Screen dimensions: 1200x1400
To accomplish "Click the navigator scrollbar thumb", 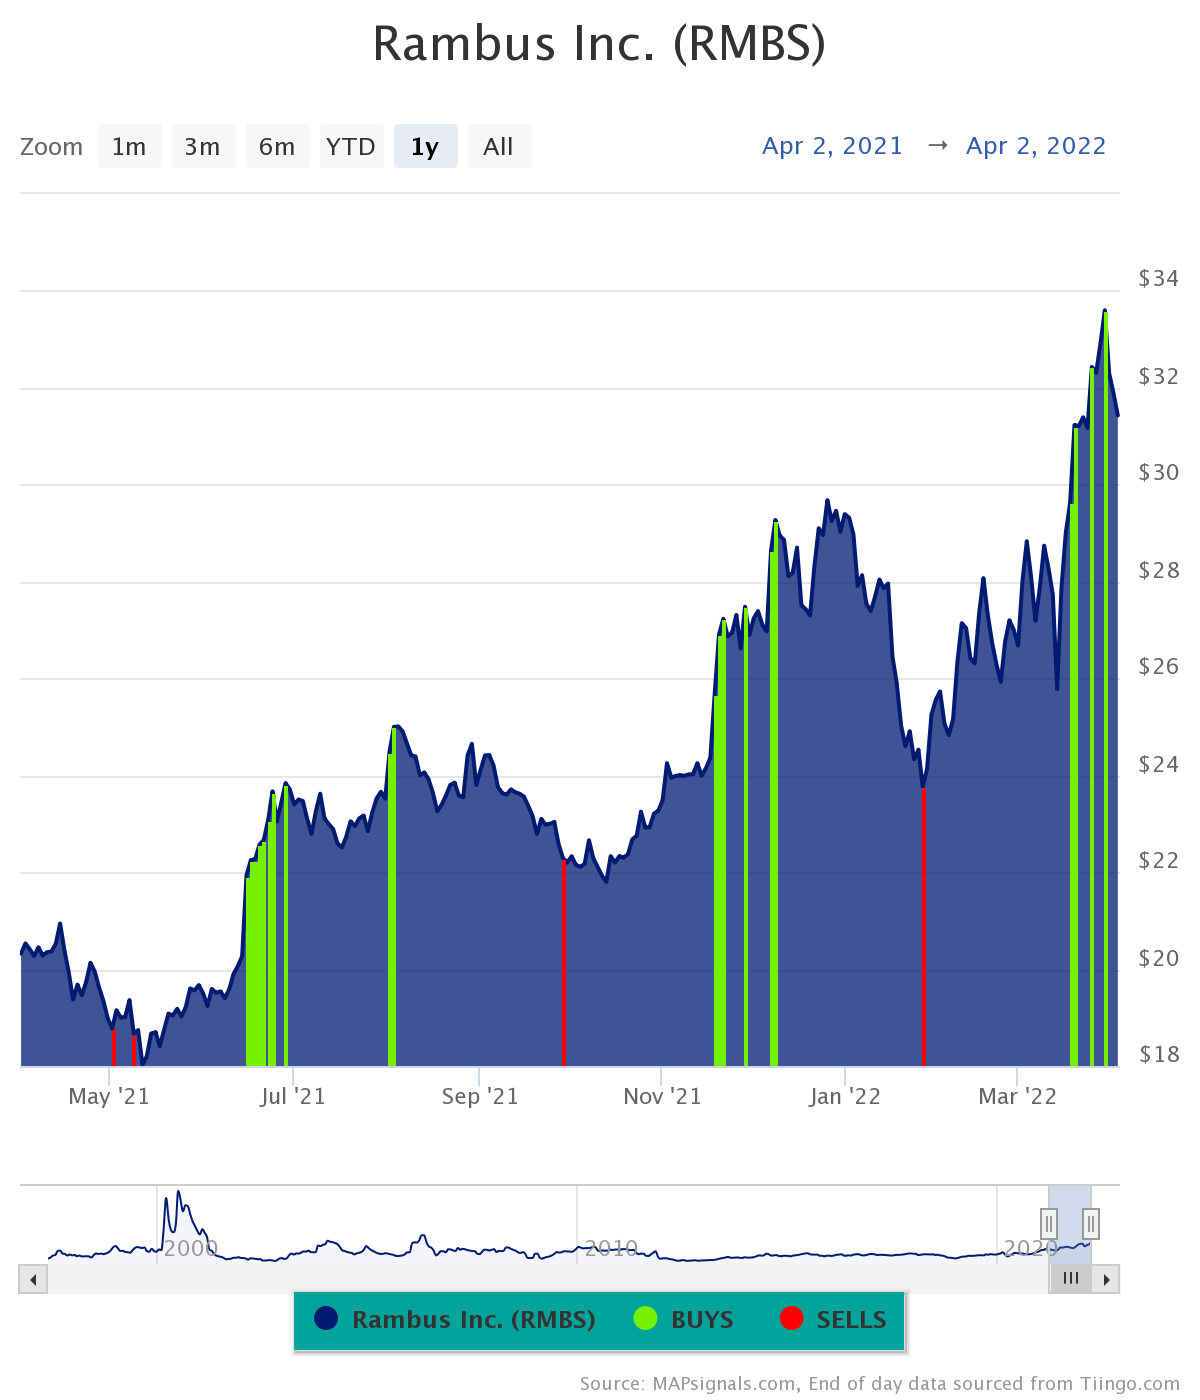I will 1070,1279.
